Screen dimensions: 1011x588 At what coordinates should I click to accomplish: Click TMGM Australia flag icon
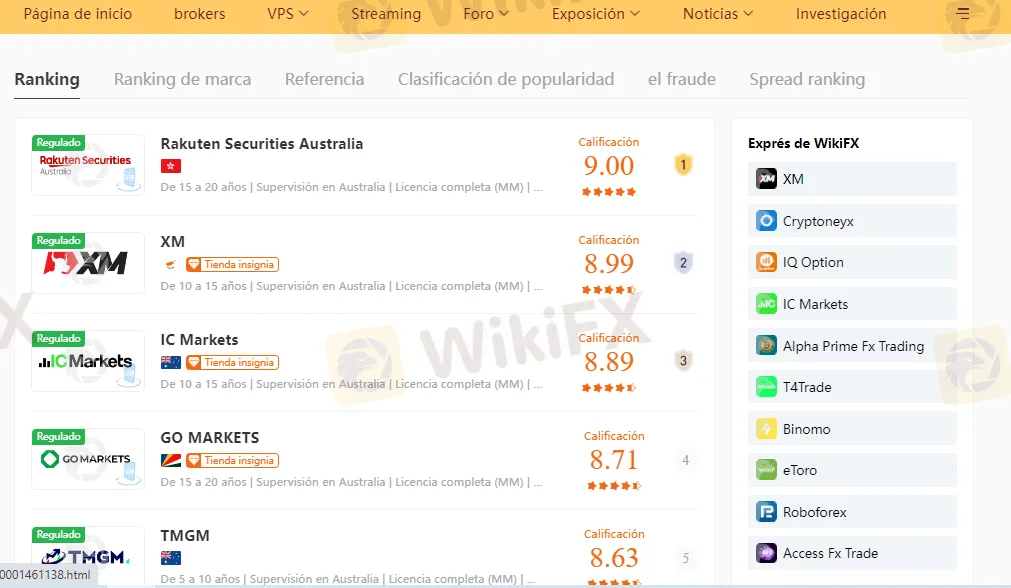click(x=171, y=558)
